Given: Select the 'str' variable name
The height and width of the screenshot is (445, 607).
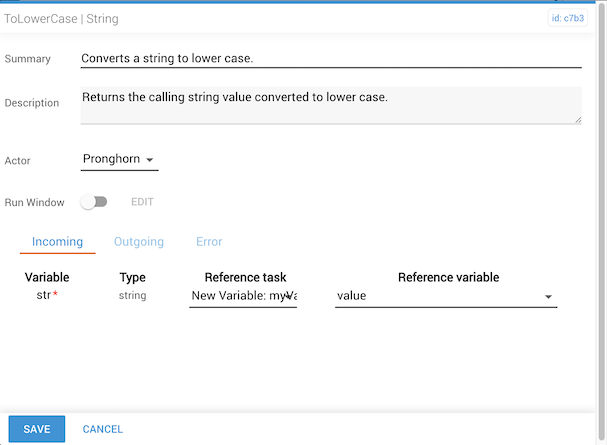Looking at the screenshot, I should [44, 296].
